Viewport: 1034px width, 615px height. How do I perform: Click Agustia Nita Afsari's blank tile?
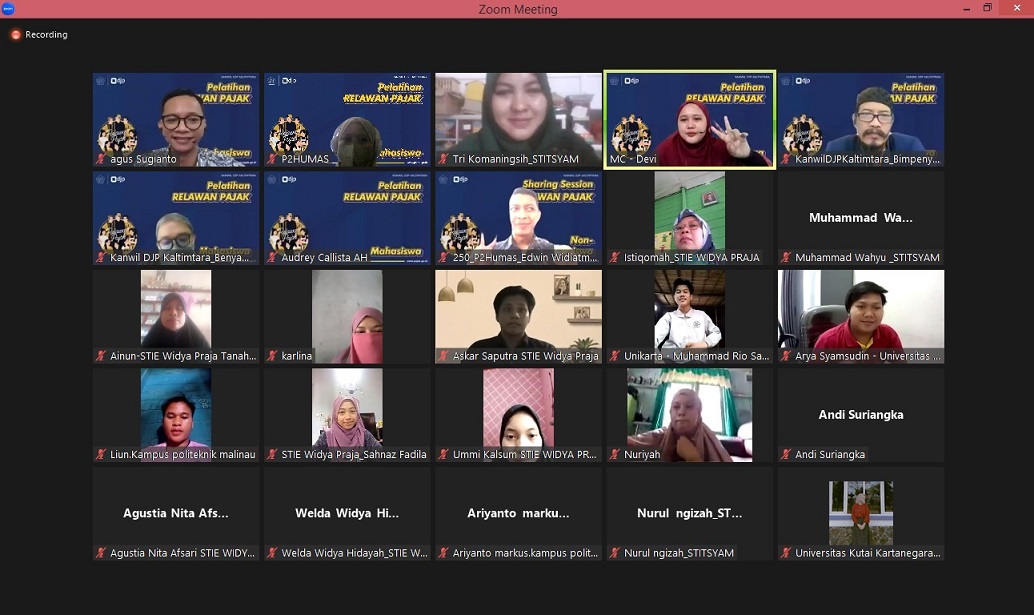coord(176,512)
